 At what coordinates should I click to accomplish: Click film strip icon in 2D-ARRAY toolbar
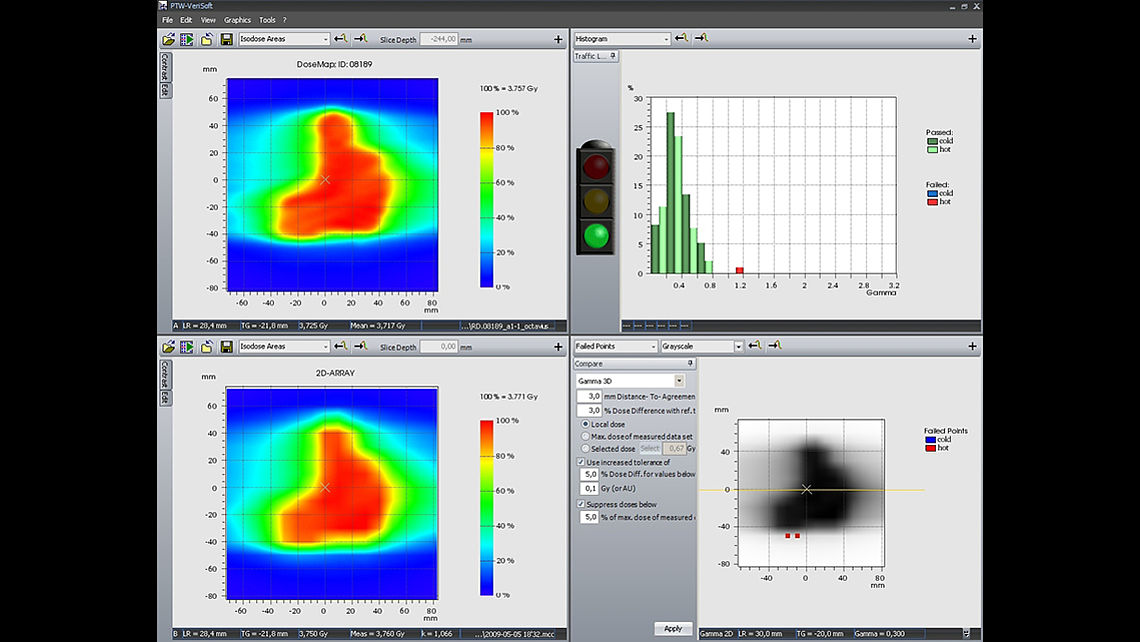click(x=187, y=347)
